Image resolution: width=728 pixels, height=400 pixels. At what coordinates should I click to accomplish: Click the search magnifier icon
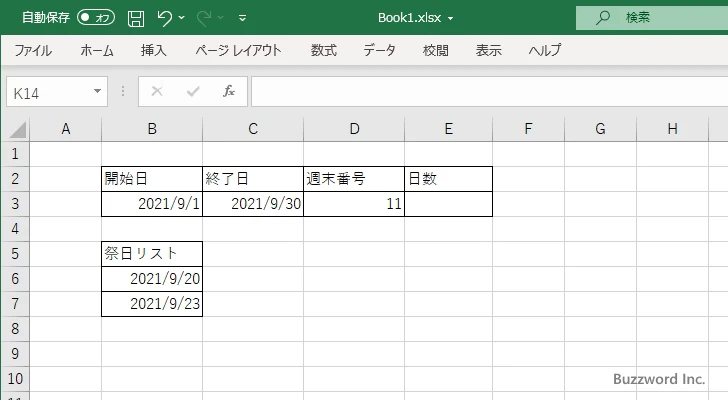(603, 18)
